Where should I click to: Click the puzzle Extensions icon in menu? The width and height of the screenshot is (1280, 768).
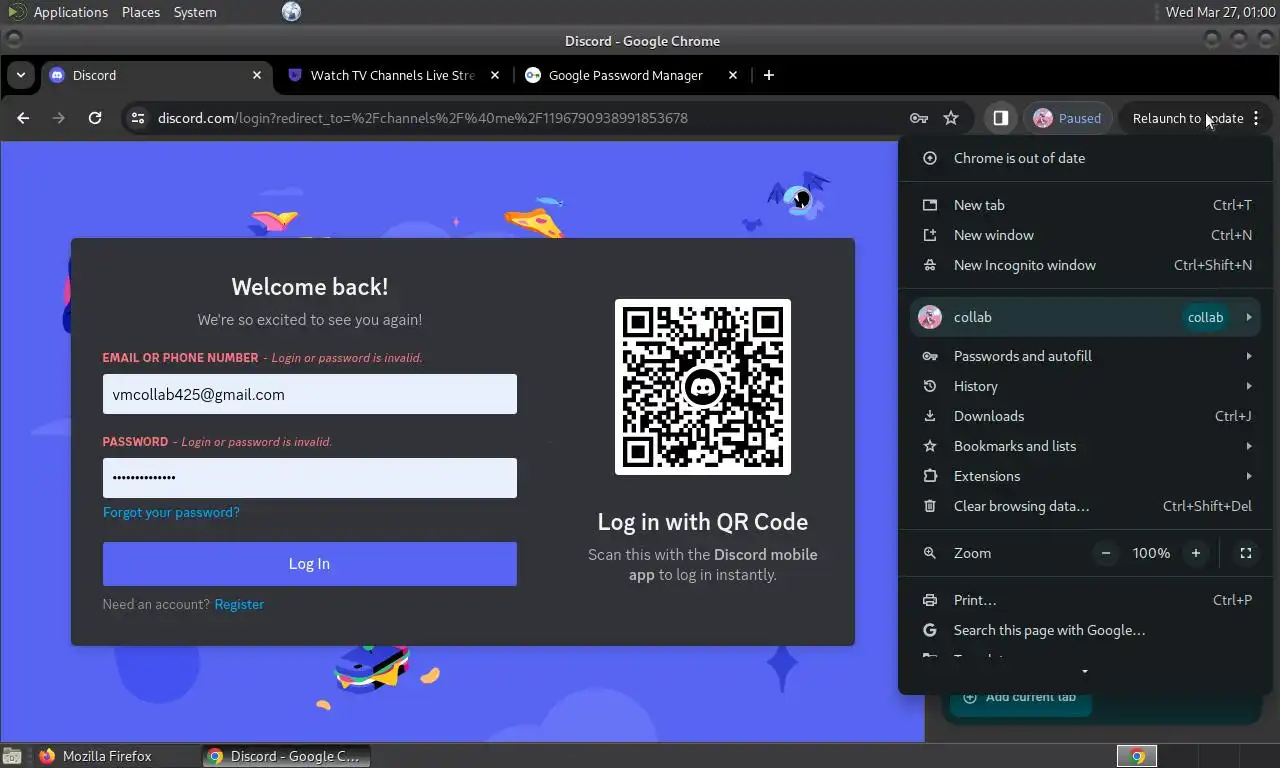pyautogui.click(x=930, y=476)
